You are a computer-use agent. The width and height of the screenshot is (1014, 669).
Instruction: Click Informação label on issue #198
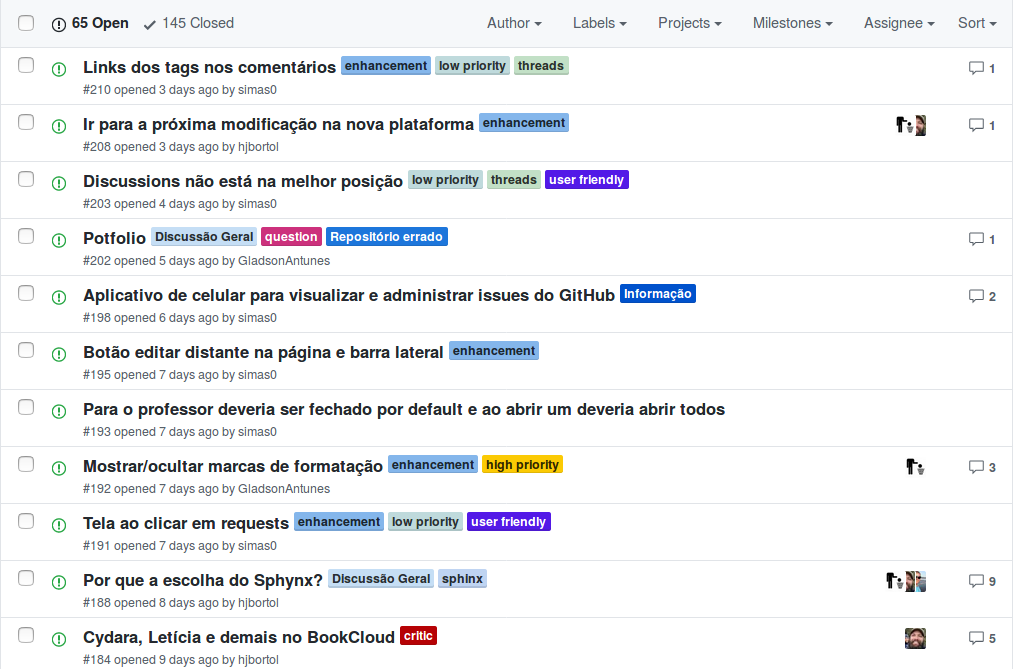point(658,294)
